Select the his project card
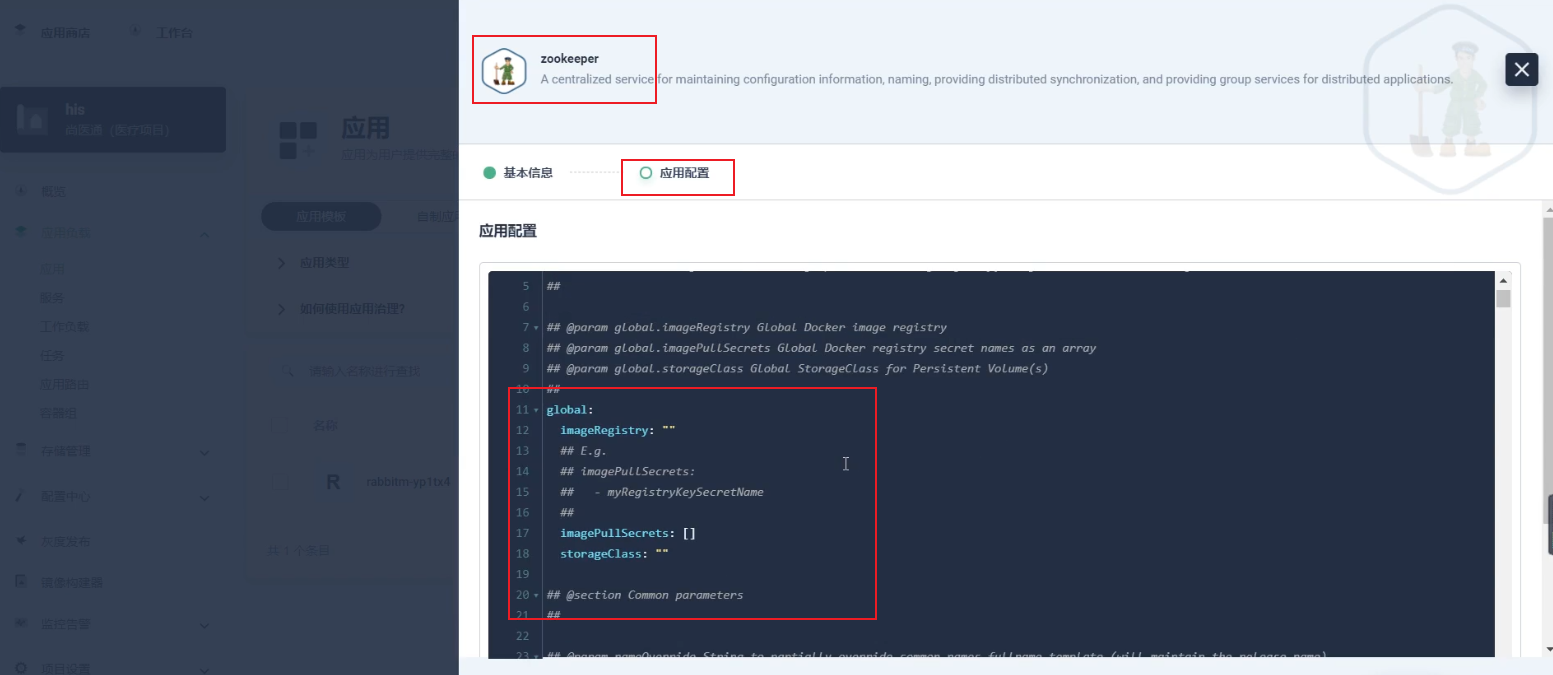The image size is (1553, 675). [113, 120]
